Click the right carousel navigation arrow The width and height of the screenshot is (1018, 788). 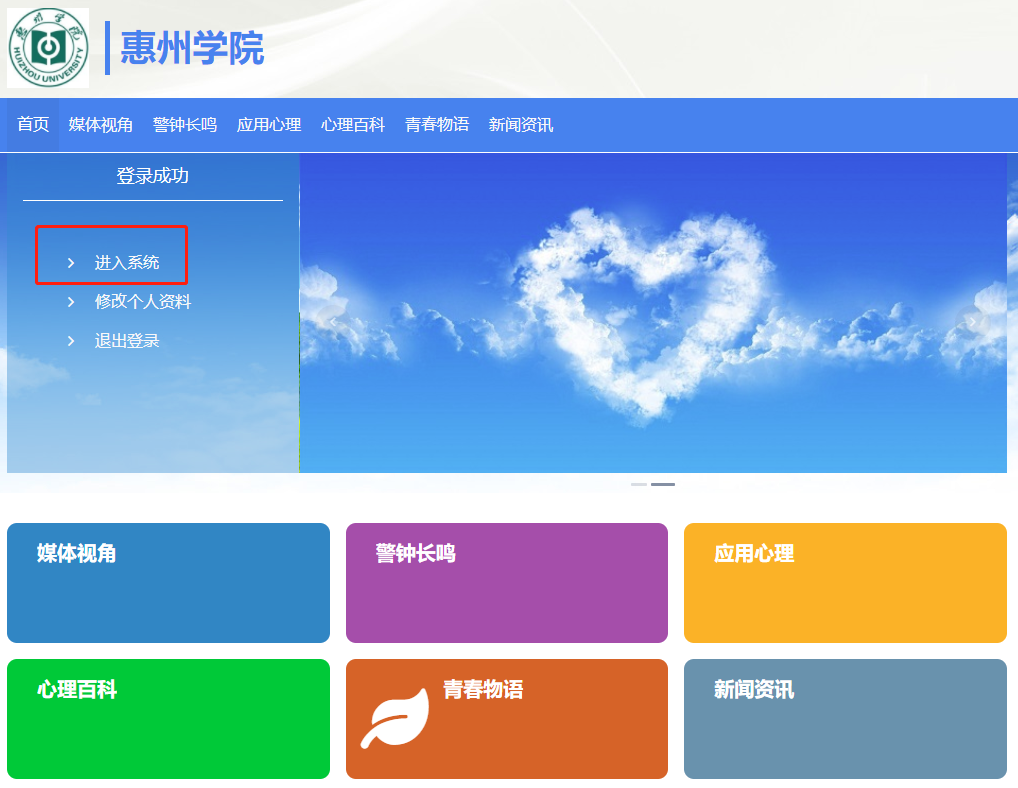[x=973, y=320]
